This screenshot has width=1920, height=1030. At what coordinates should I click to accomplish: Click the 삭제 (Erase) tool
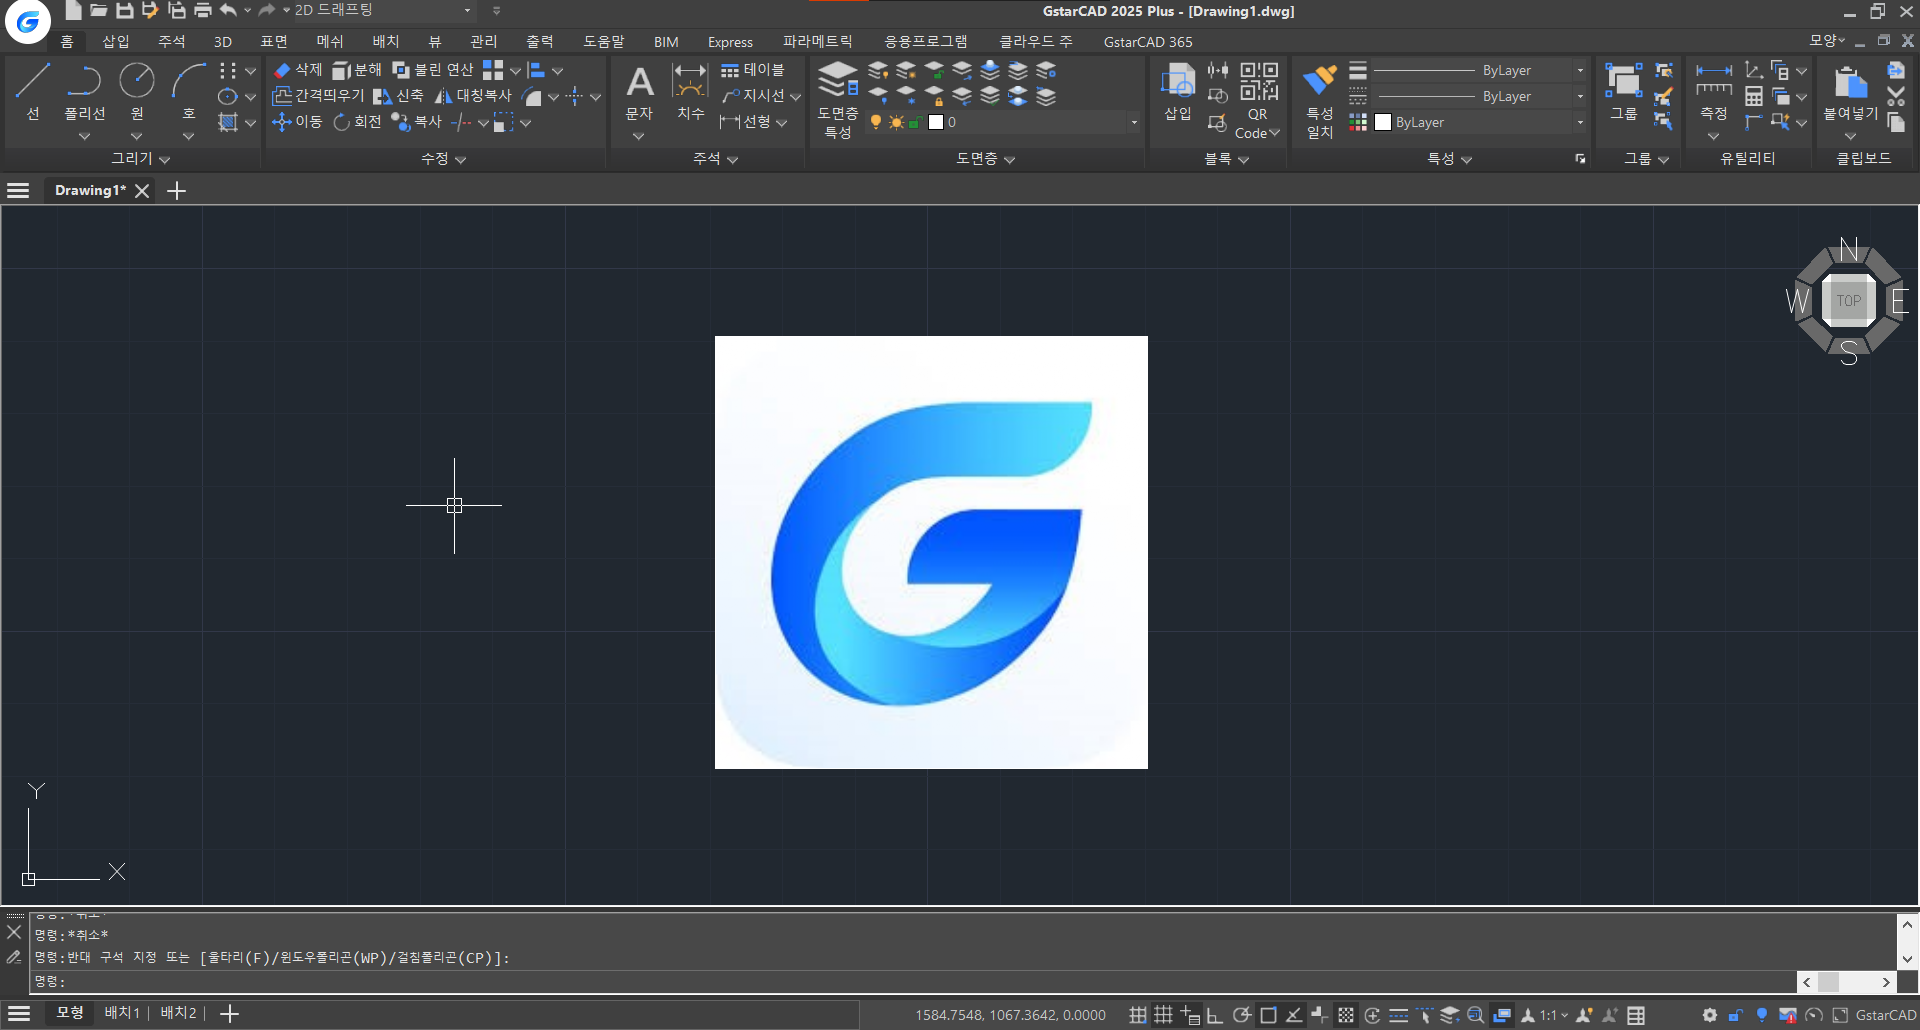[297, 70]
